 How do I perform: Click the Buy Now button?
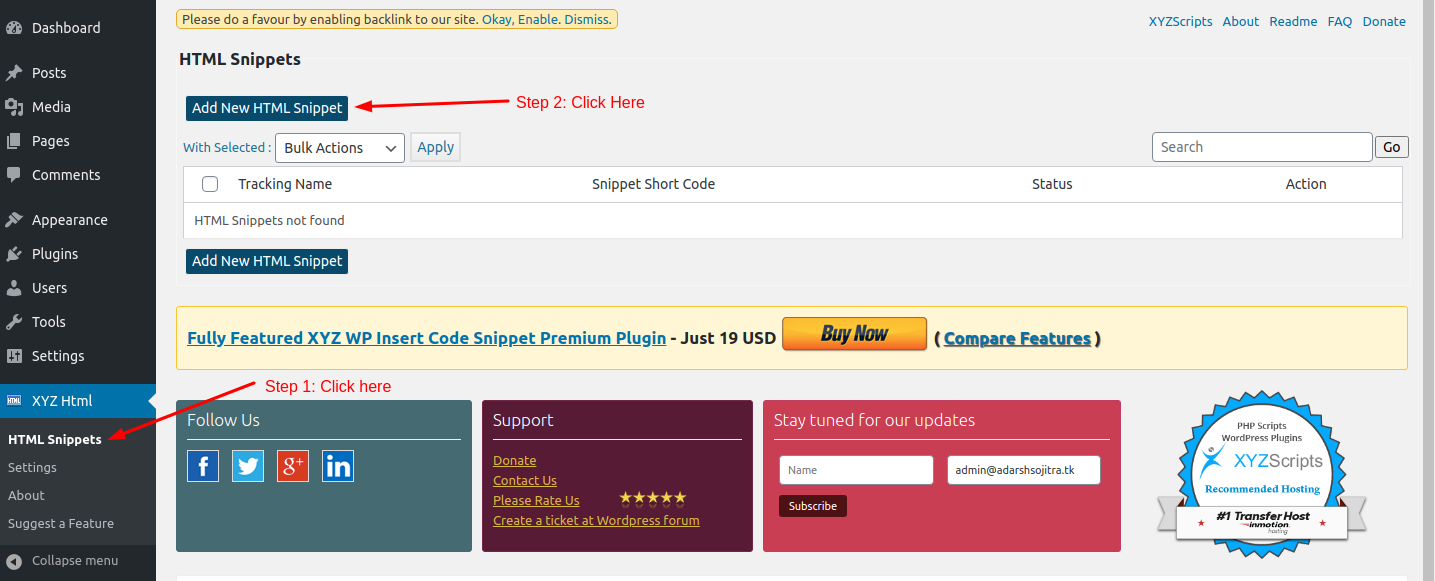[854, 334]
